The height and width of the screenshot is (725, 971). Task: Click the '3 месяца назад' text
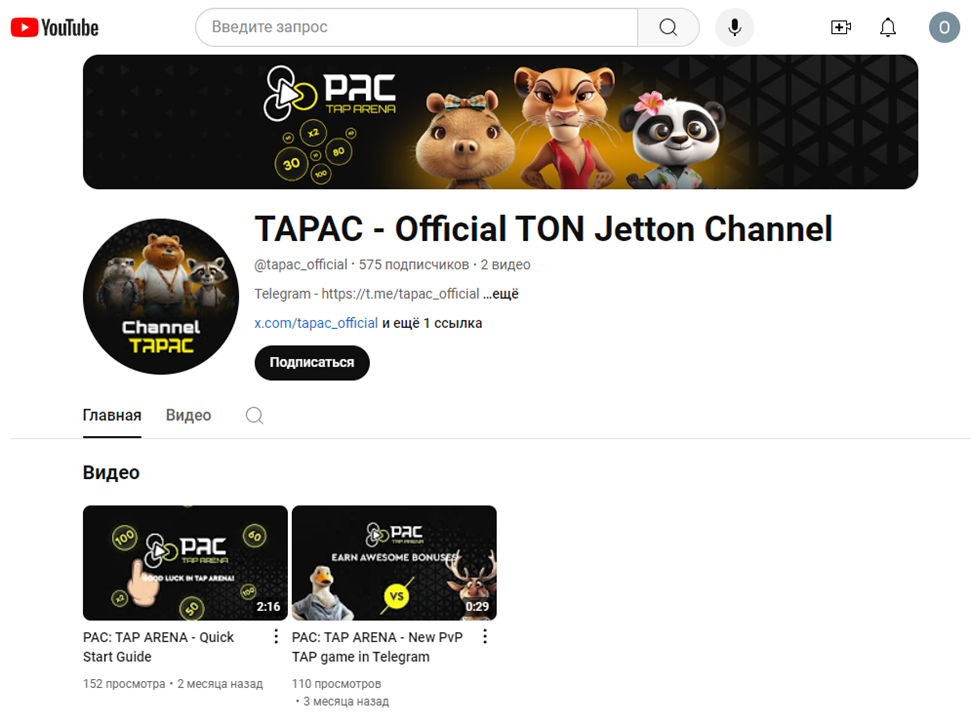click(x=346, y=701)
